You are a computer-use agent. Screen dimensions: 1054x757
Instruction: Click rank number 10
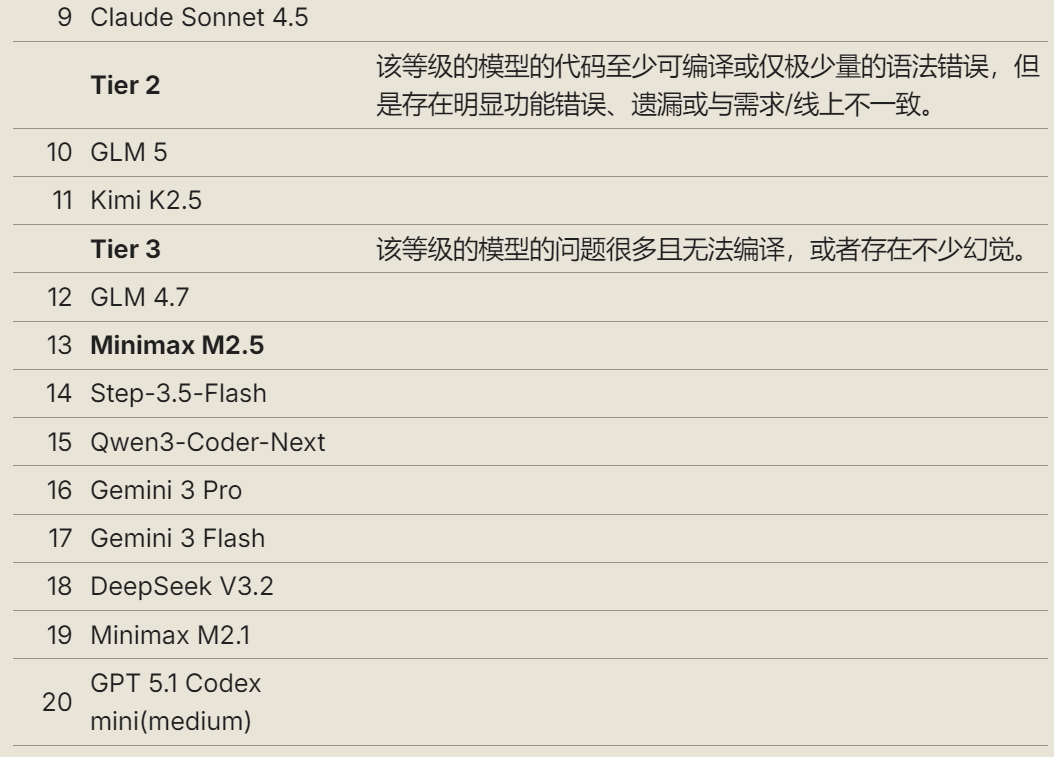(x=59, y=153)
